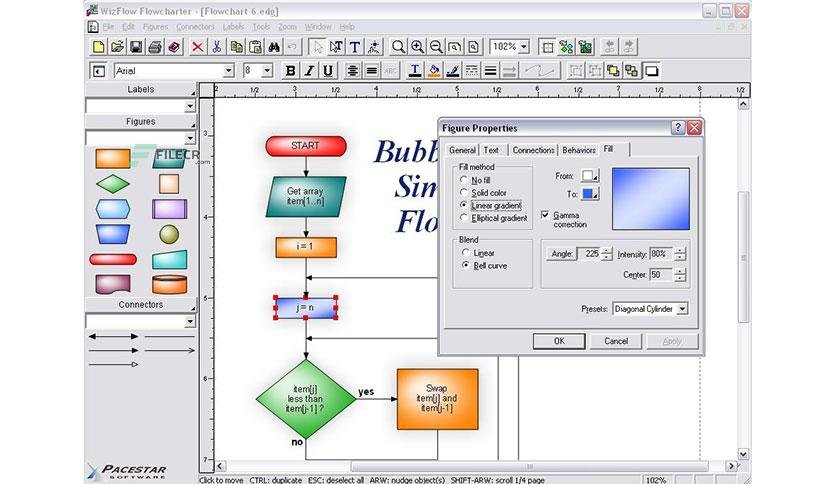The height and width of the screenshot is (484, 836).
Task: Click the red X delete icon
Action: (x=197, y=47)
